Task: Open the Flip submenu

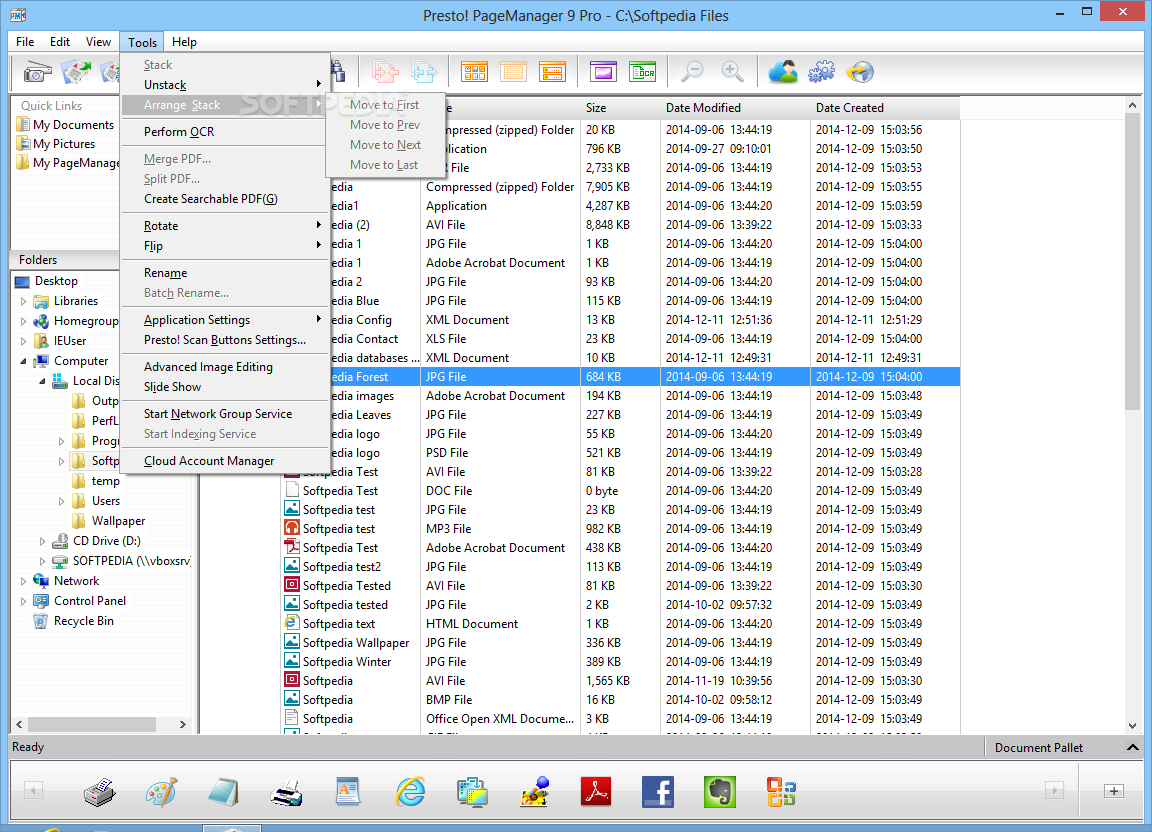Action: pyautogui.click(x=224, y=245)
